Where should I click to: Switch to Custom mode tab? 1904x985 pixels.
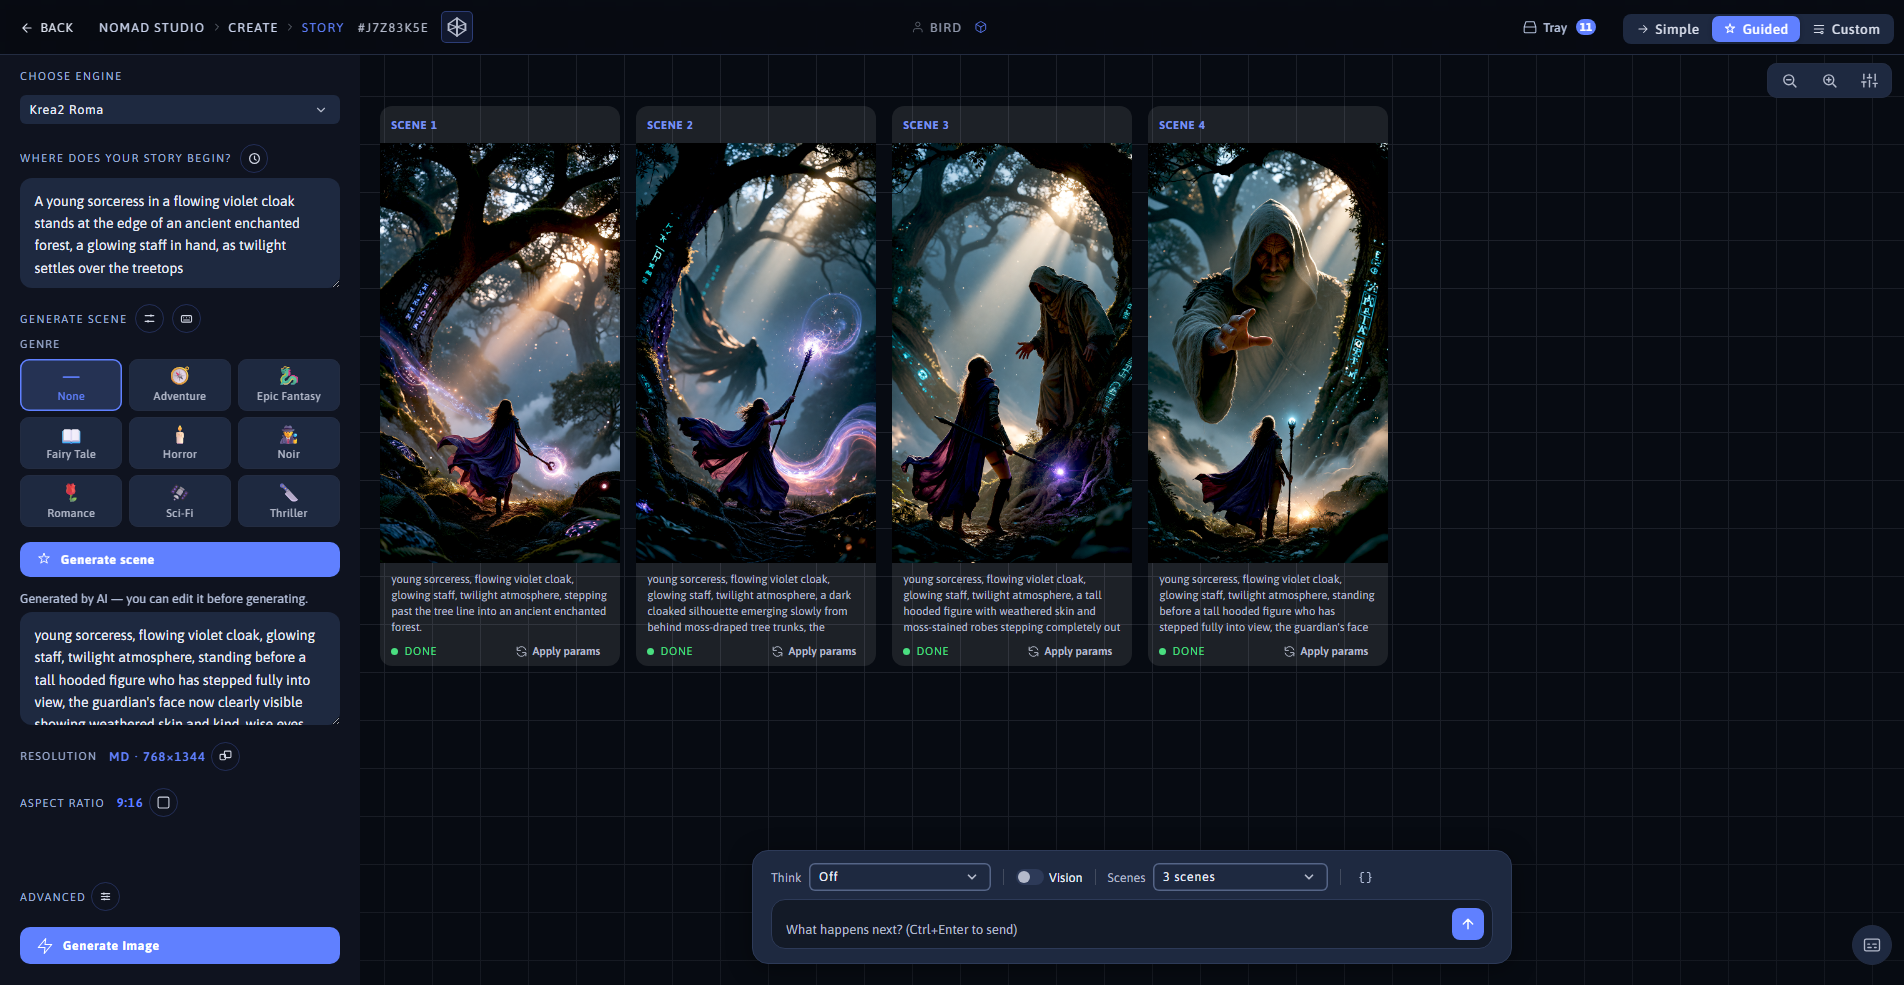[x=1846, y=29]
